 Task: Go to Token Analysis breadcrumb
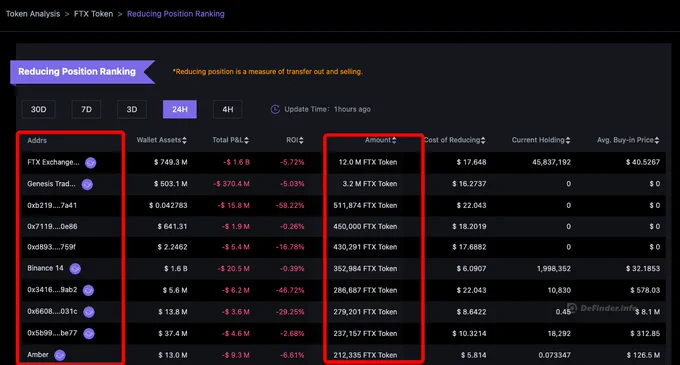(33, 14)
